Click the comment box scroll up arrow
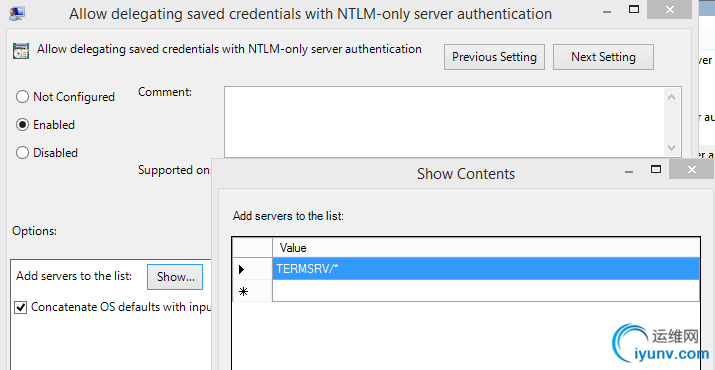This screenshot has width=715, height=370. tap(671, 97)
